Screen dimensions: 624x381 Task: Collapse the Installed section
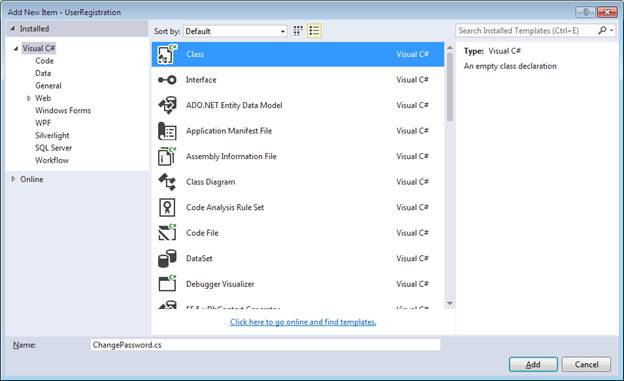click(x=12, y=29)
